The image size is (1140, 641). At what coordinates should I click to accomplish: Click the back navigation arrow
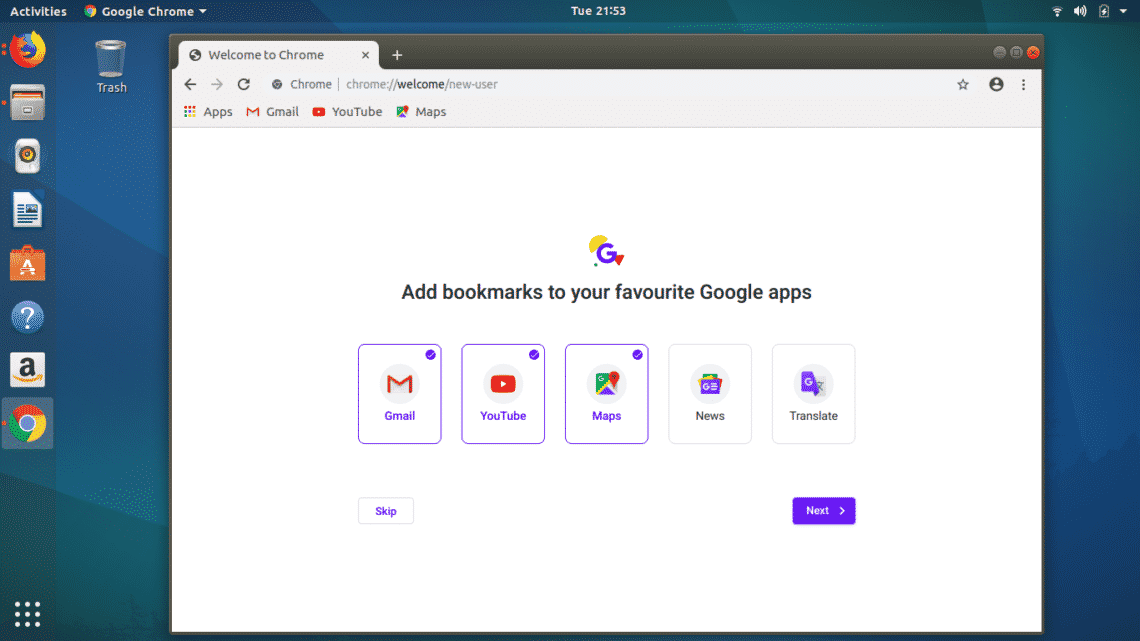click(x=190, y=85)
